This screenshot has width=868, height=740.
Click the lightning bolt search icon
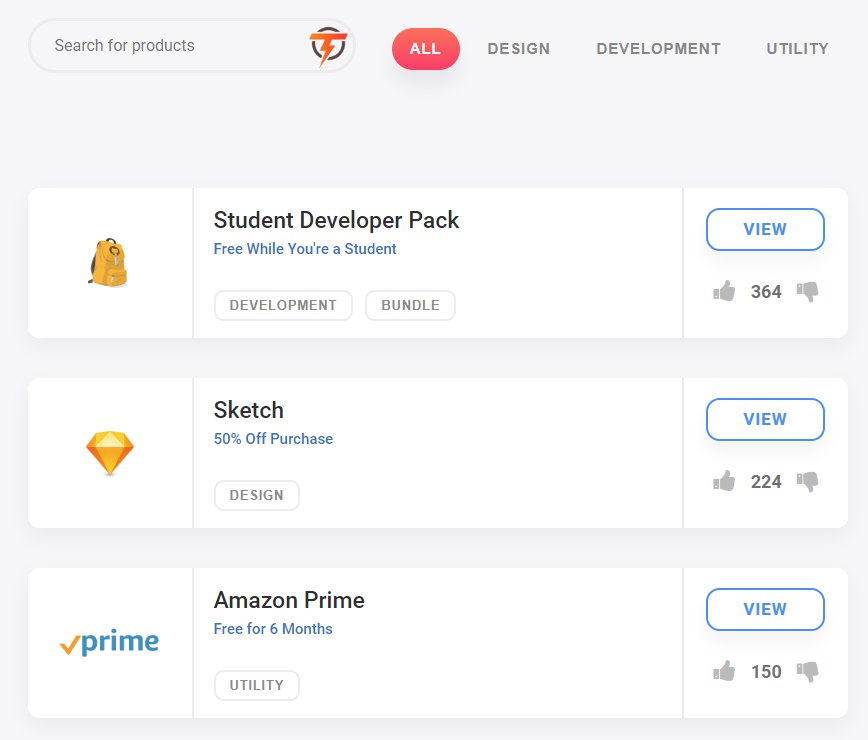tap(328, 46)
